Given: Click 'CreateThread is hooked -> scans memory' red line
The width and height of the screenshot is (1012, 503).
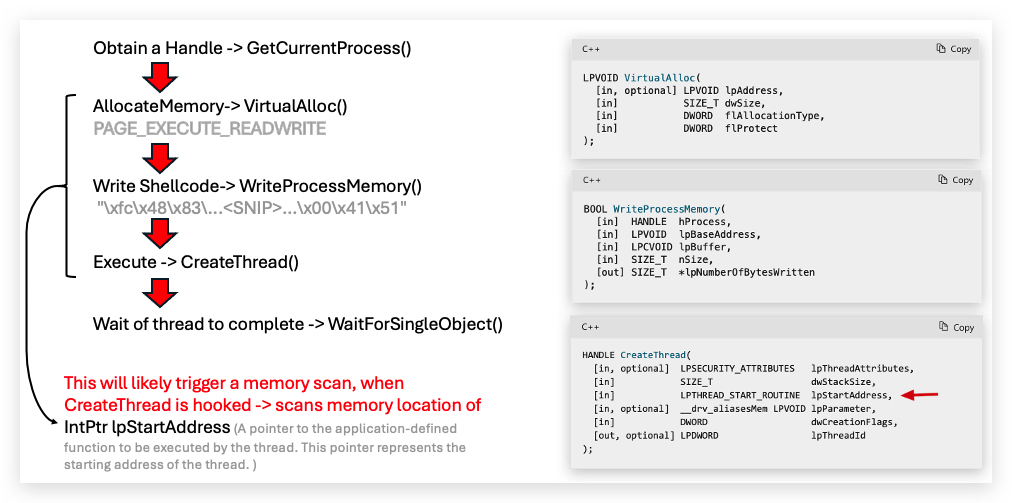Looking at the screenshot, I should click(x=273, y=405).
